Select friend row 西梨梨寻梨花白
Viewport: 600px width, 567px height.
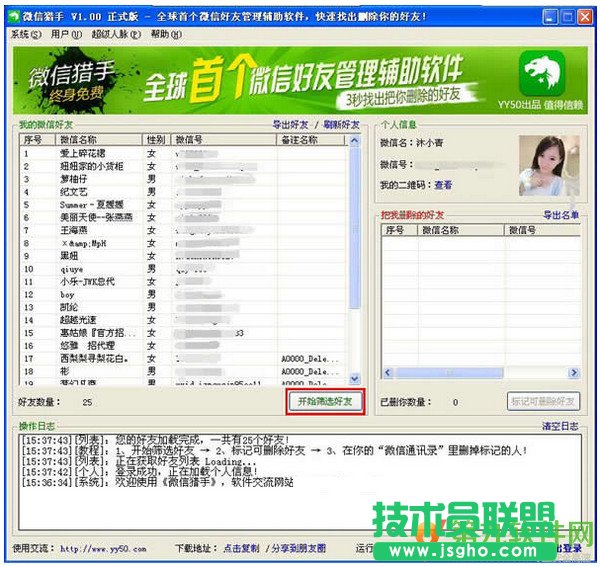184,359
